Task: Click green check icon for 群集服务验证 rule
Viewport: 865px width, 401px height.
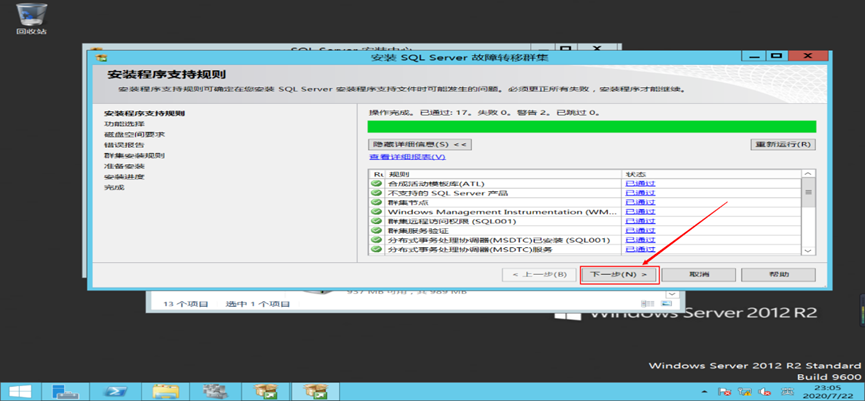Action: click(376, 231)
